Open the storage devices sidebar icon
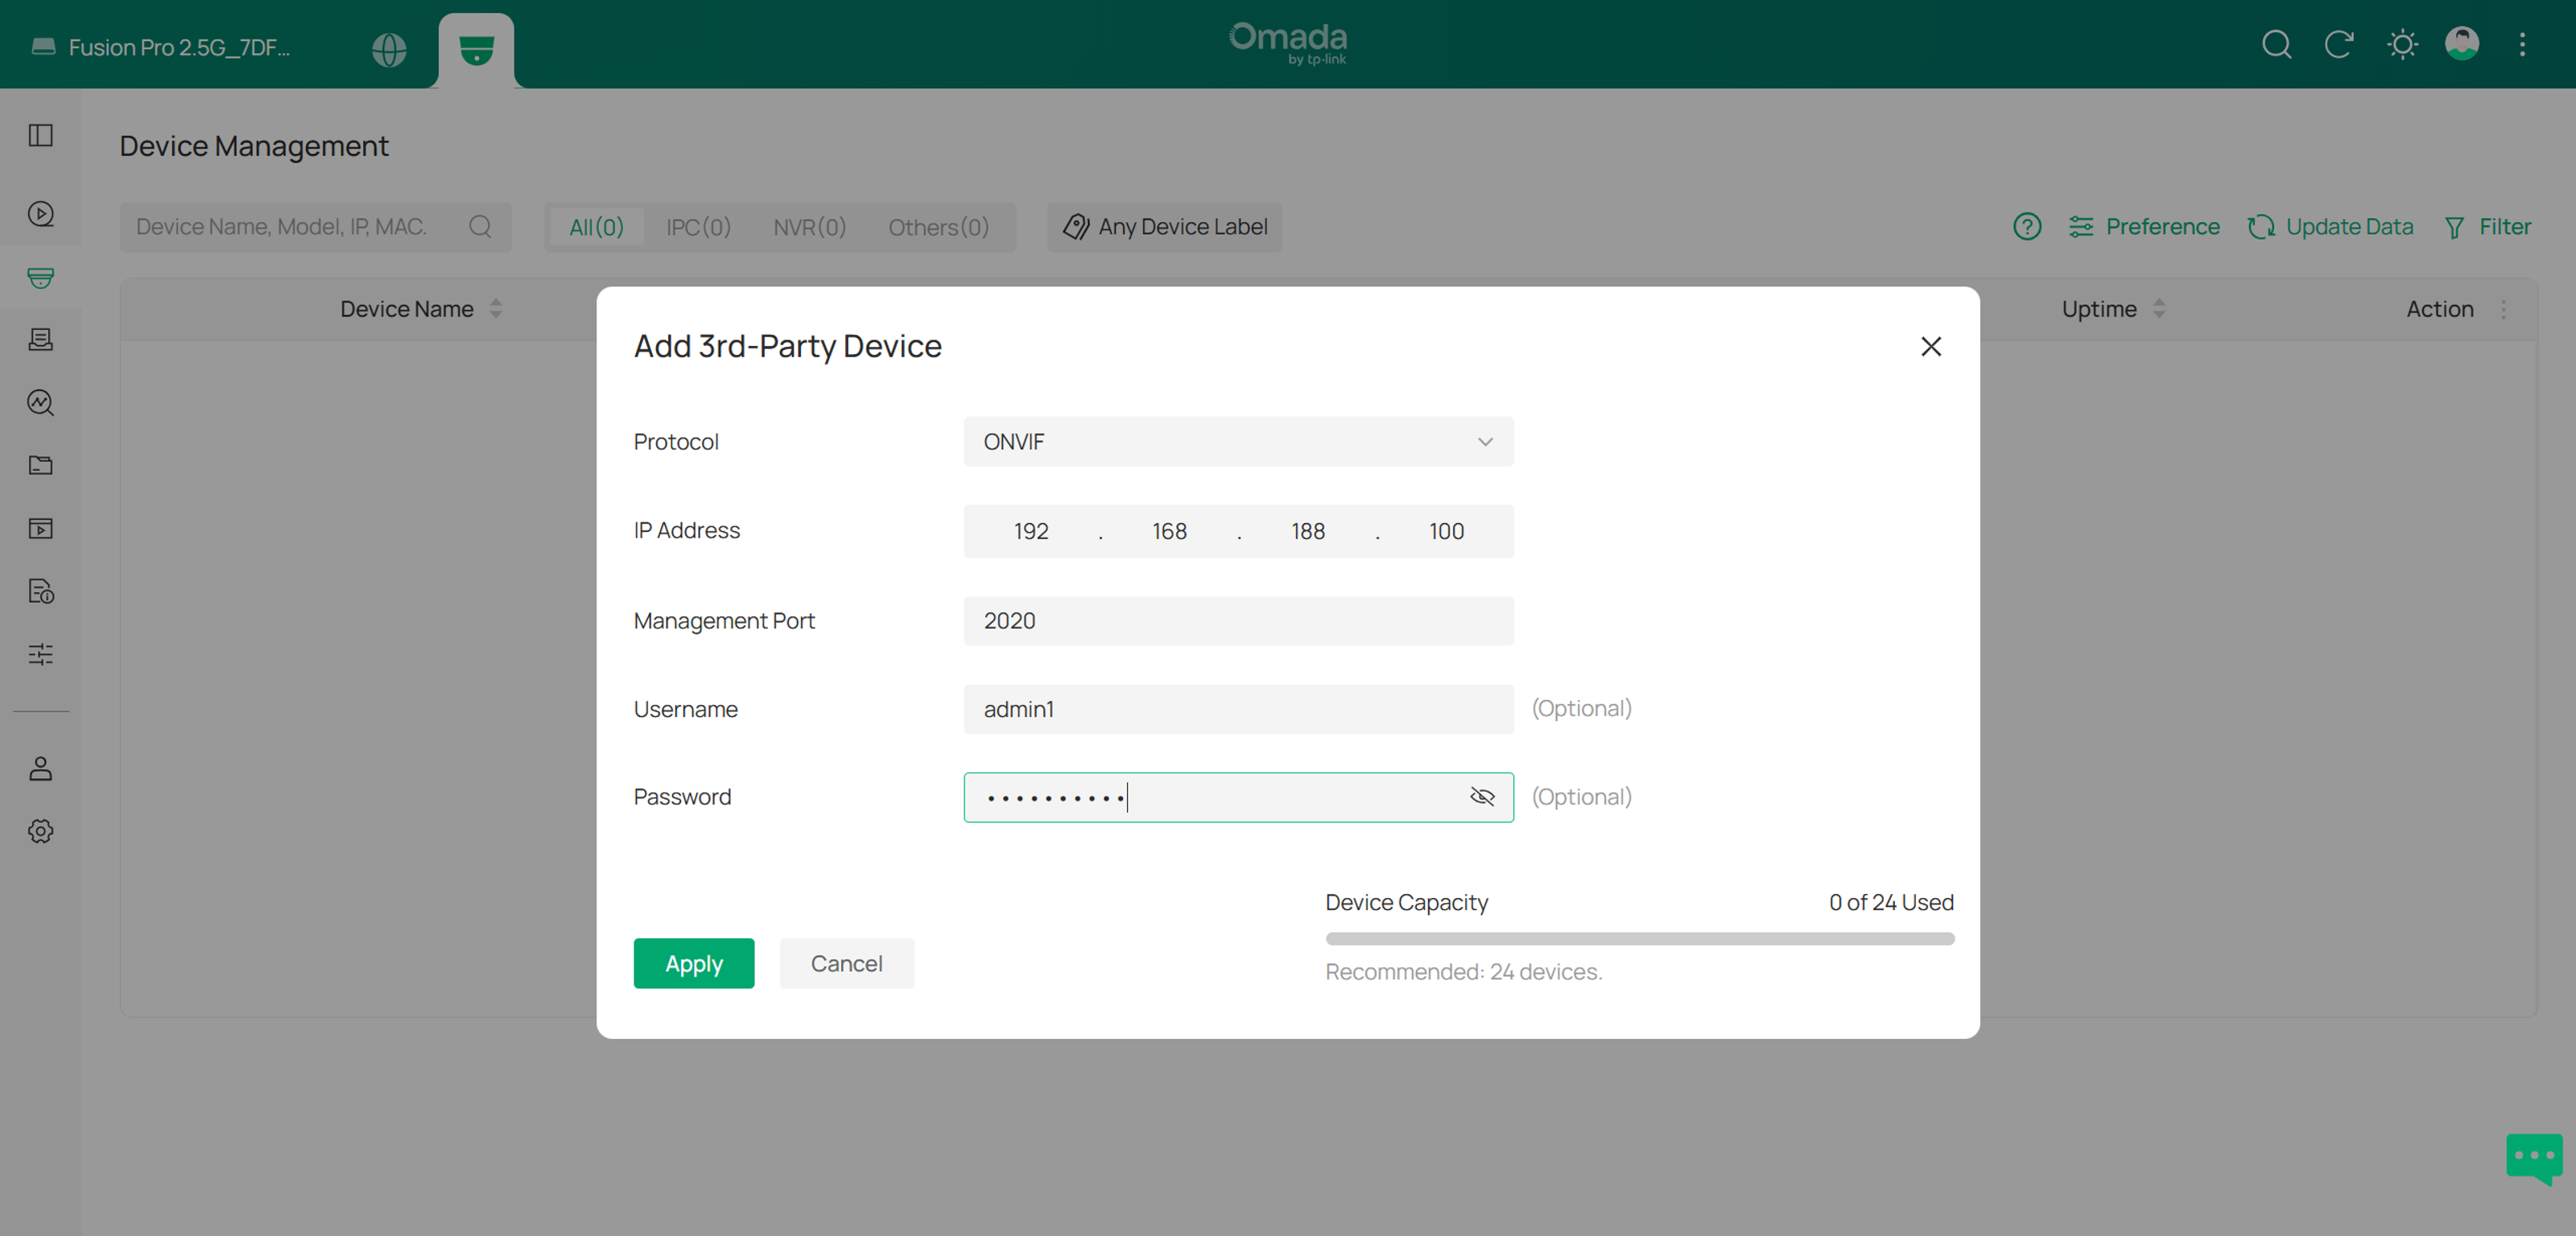The width and height of the screenshot is (2576, 1236). point(41,340)
